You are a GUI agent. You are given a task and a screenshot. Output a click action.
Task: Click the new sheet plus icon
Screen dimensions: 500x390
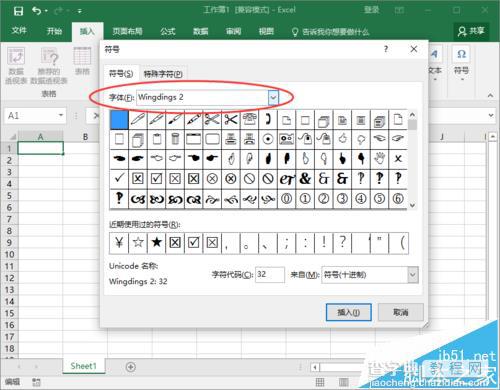(x=131, y=367)
